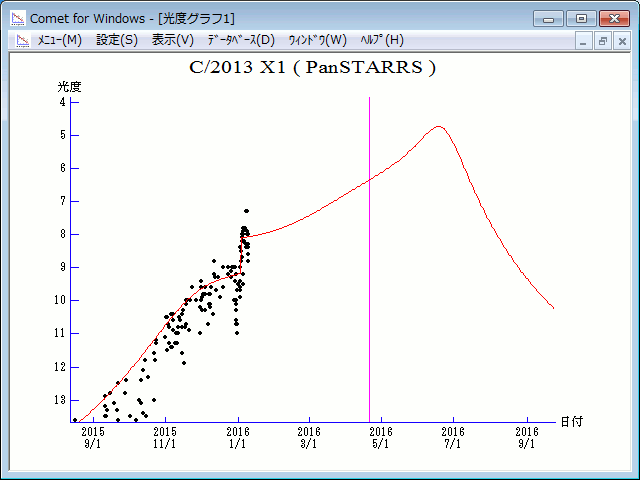Screen dimensions: 640x480
Task: Click the magnitude 13 axis label
Action: (60, 400)
